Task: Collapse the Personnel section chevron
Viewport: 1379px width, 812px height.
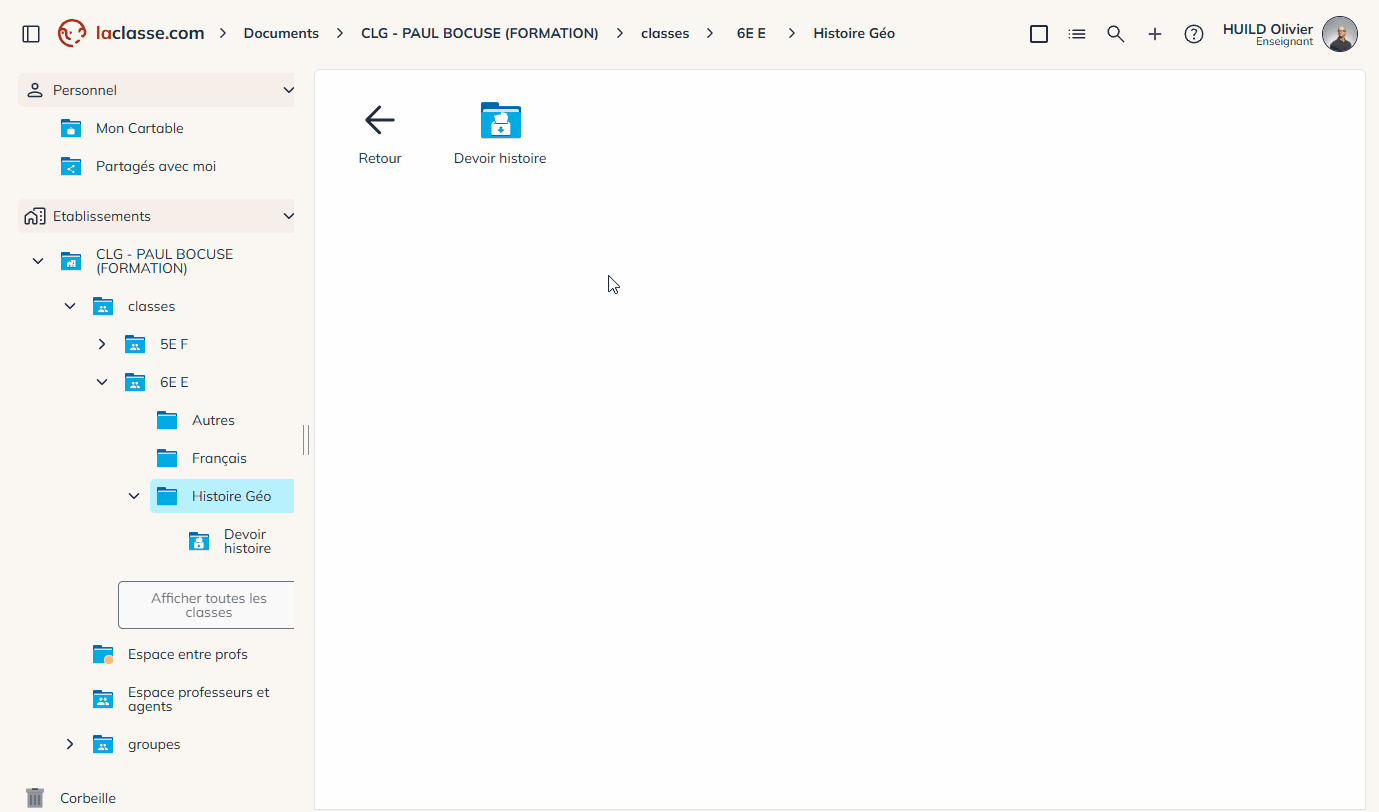Action: [289, 90]
